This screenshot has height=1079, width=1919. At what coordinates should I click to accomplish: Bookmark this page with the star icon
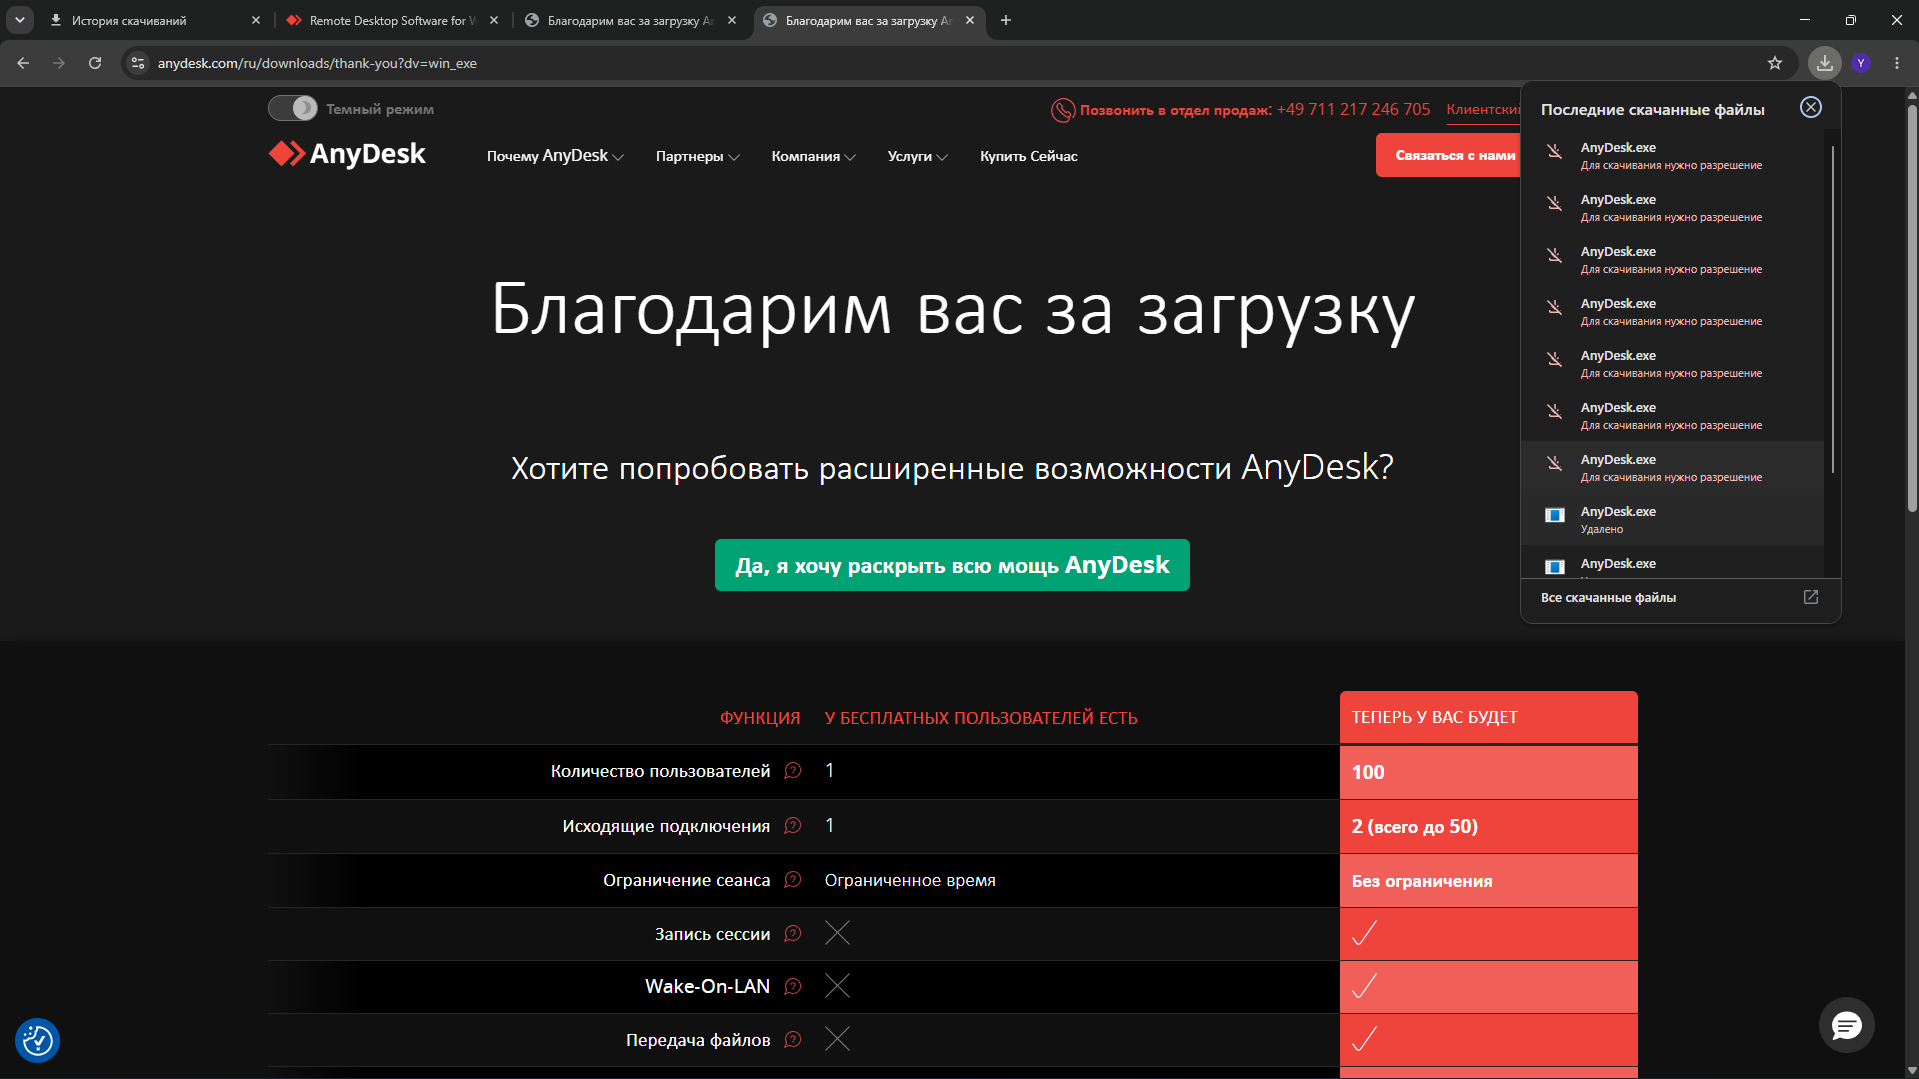[1775, 63]
